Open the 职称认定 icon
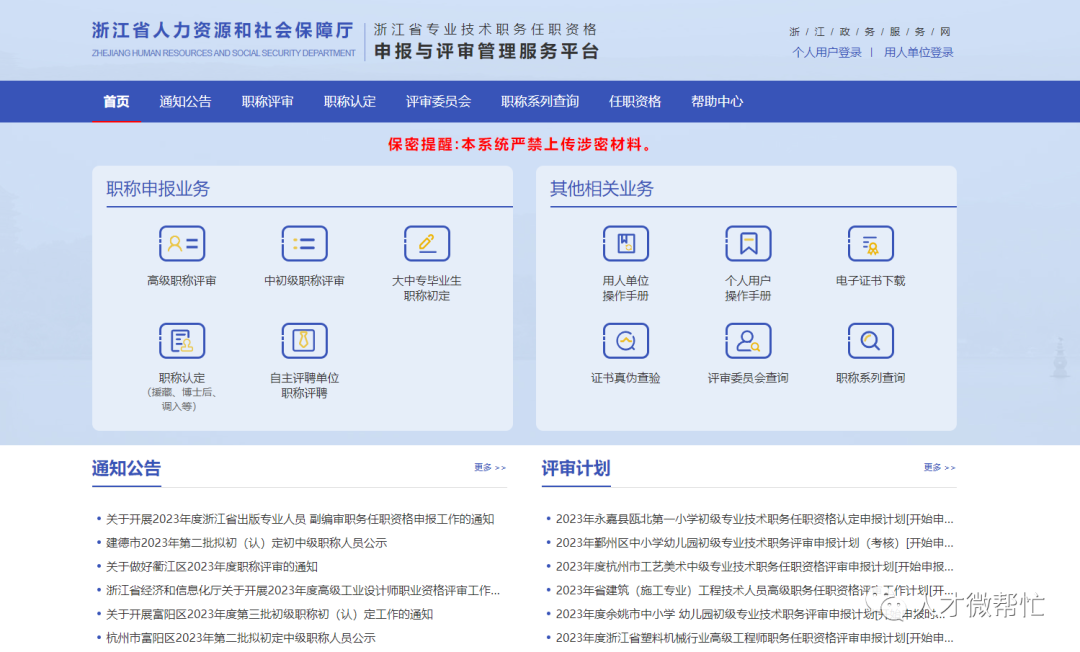1080x652 pixels. pyautogui.click(x=182, y=340)
